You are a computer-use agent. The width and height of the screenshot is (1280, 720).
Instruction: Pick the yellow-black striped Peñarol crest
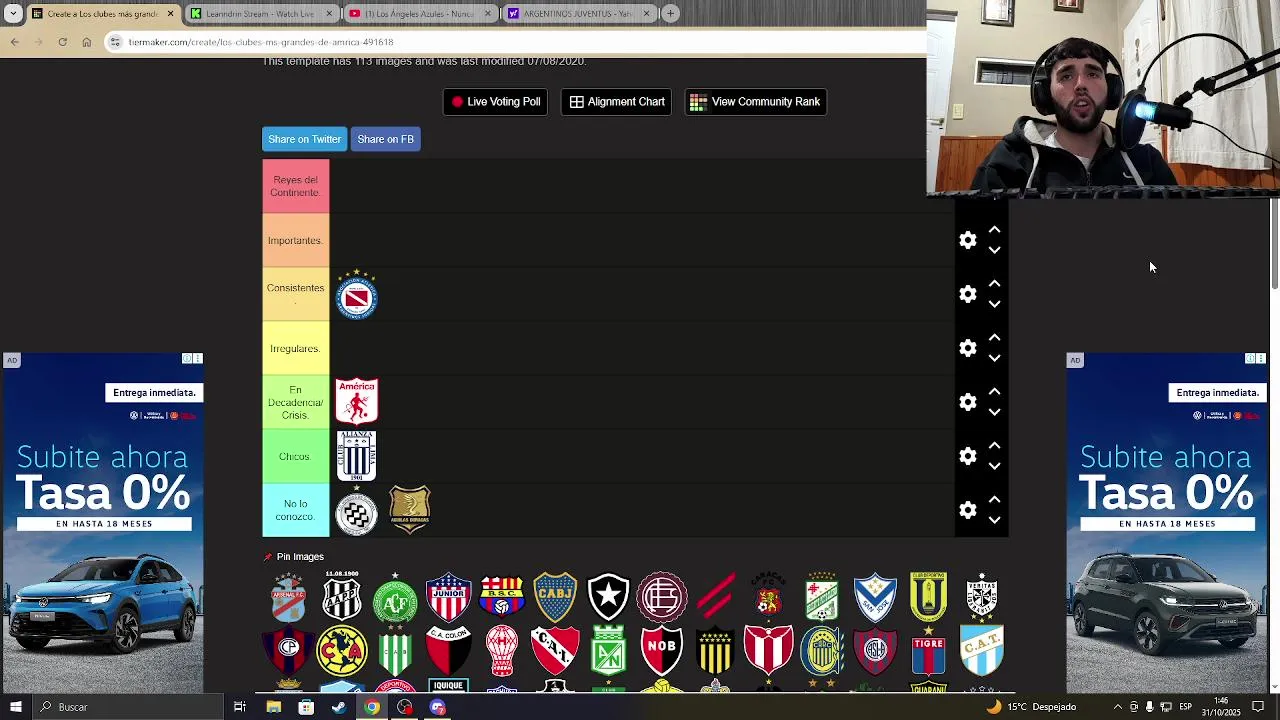tap(715, 651)
